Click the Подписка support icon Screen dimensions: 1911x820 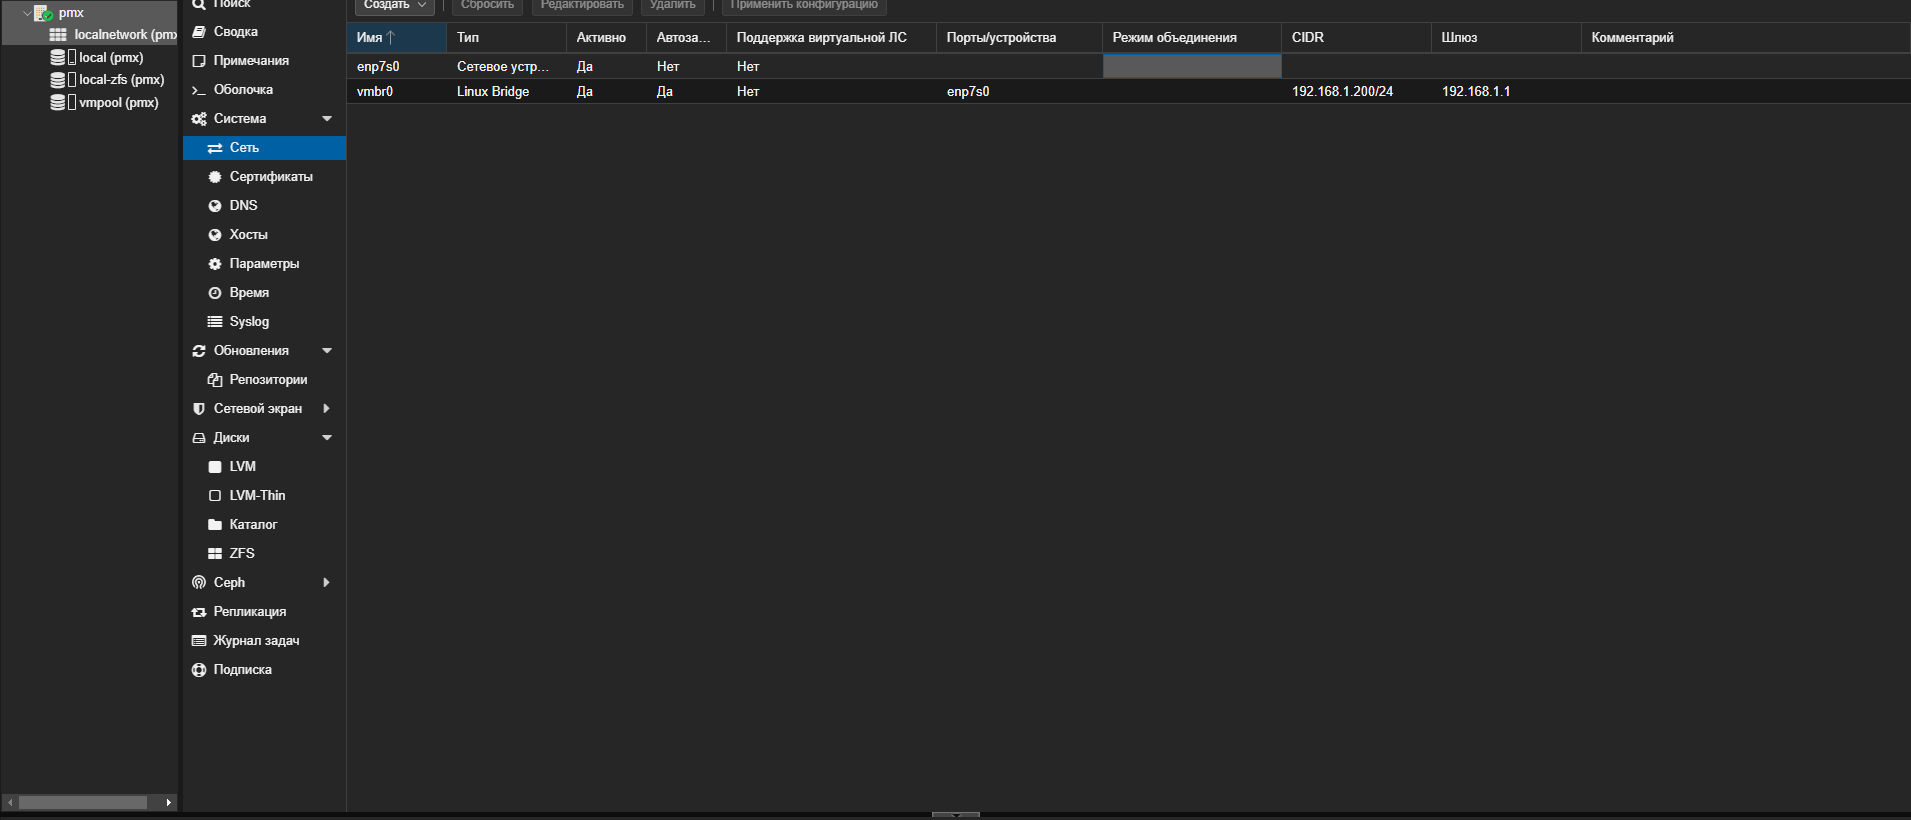(199, 670)
